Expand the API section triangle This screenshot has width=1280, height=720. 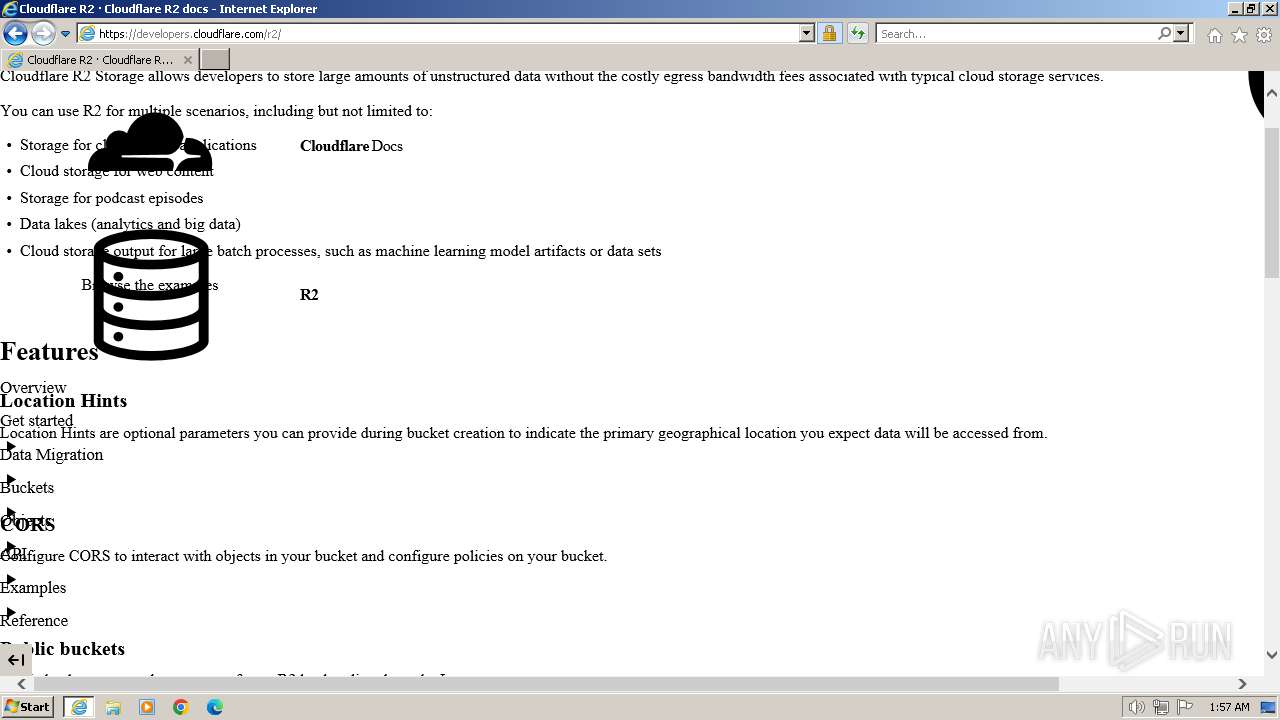10,546
